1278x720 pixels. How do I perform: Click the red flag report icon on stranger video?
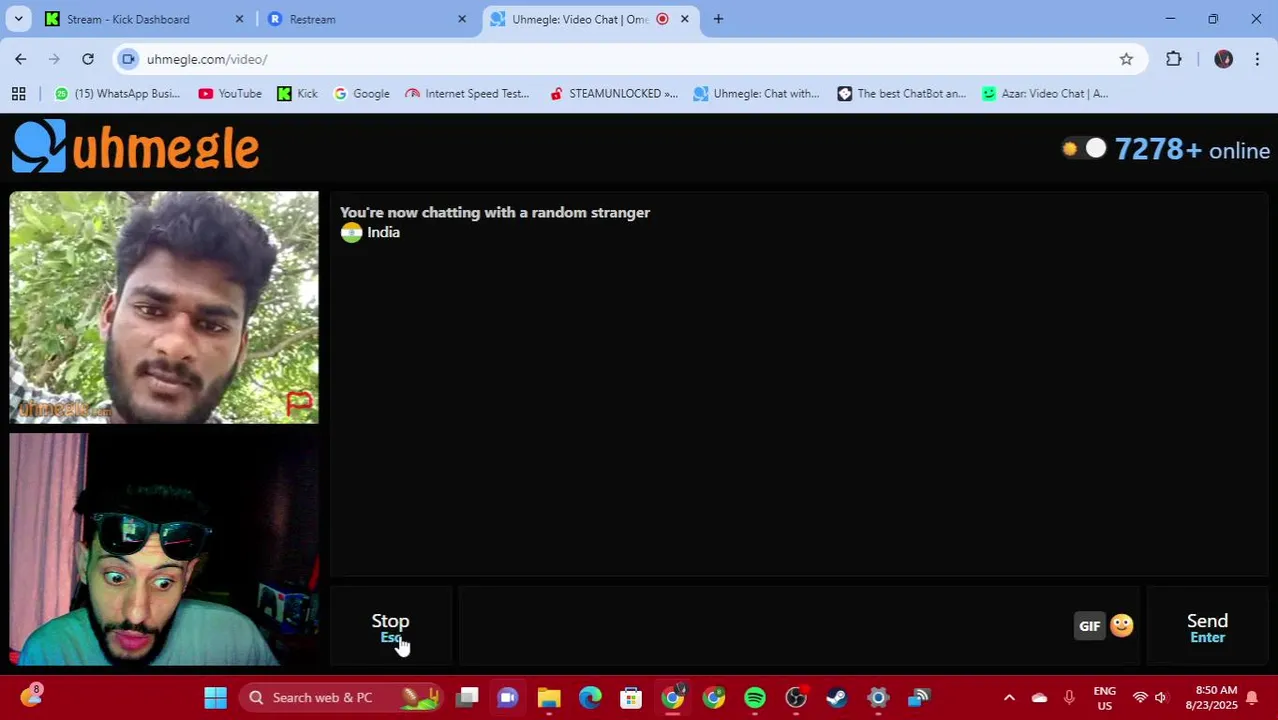(x=300, y=402)
